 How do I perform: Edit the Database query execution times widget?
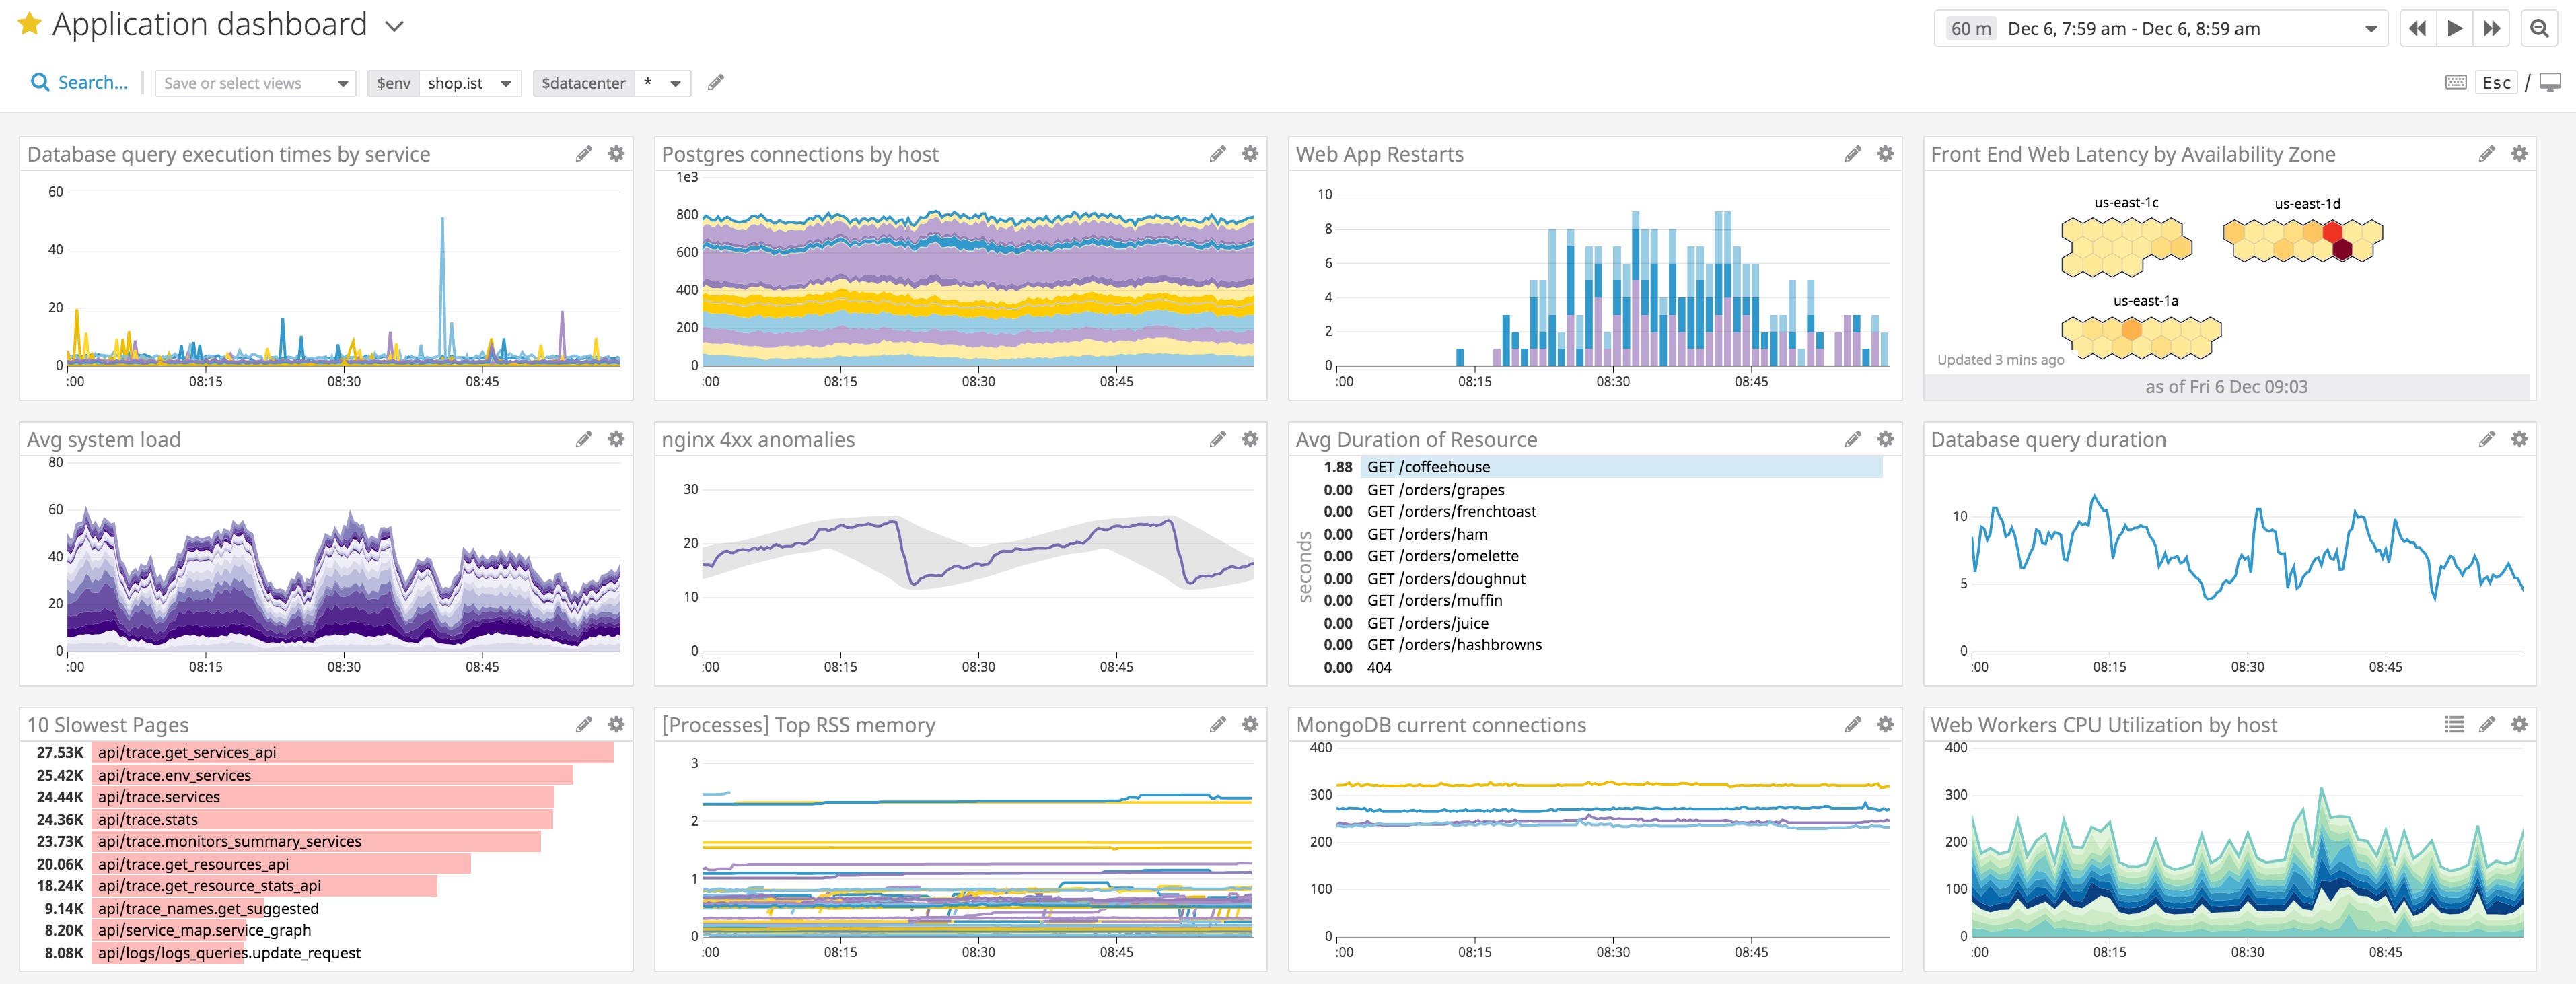[584, 154]
